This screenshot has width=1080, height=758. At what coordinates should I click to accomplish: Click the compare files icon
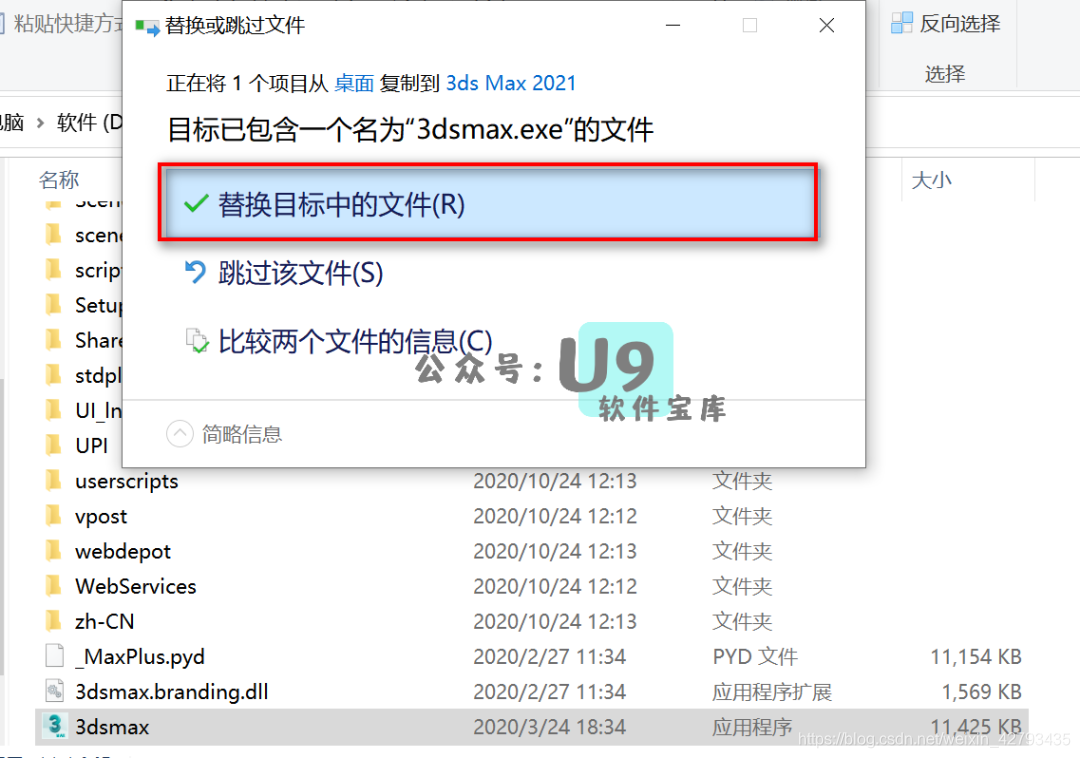click(x=196, y=340)
